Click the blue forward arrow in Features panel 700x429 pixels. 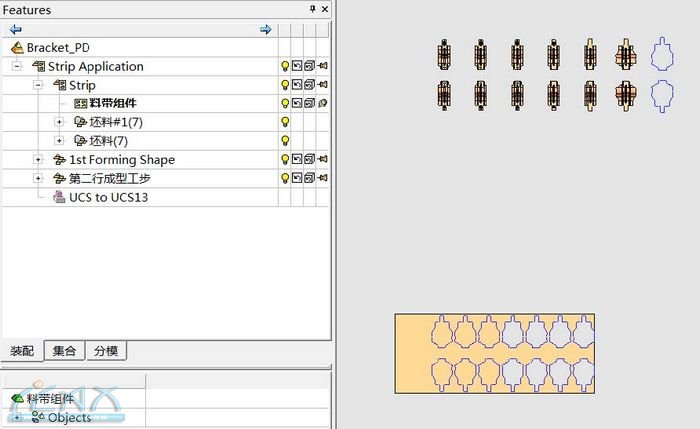(x=265, y=30)
